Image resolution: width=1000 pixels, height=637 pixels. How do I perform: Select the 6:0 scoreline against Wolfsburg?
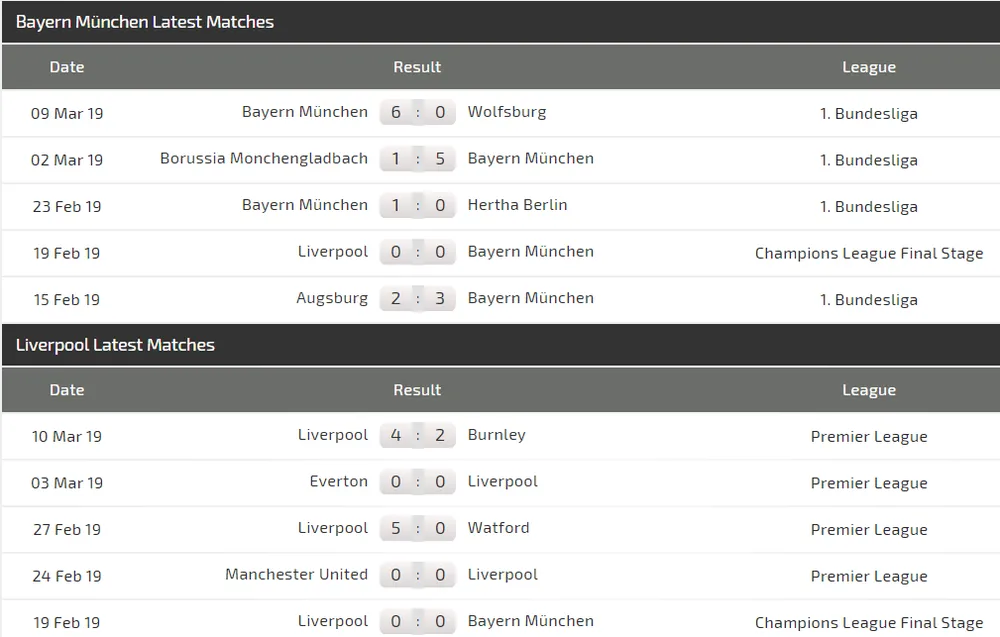tap(418, 112)
